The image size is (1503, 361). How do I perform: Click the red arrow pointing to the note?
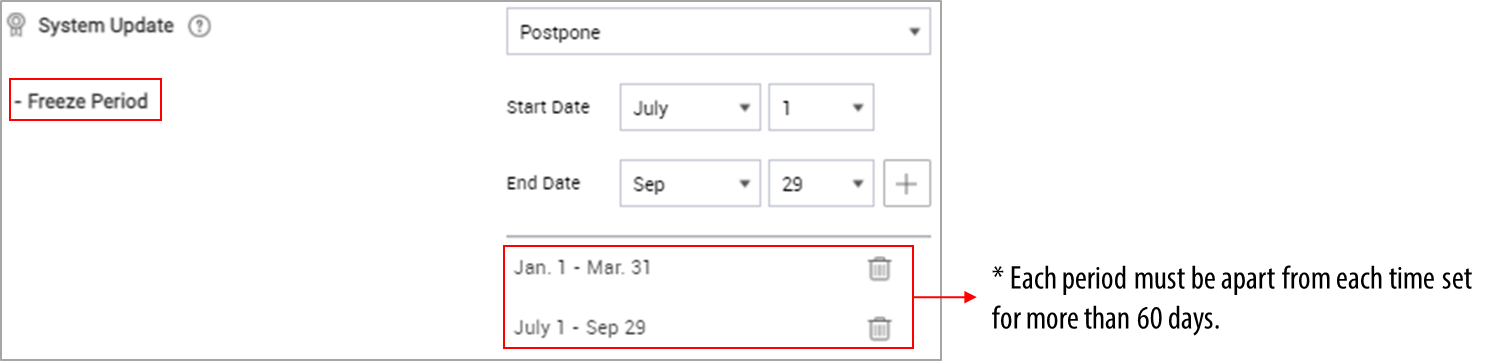[x=946, y=297]
